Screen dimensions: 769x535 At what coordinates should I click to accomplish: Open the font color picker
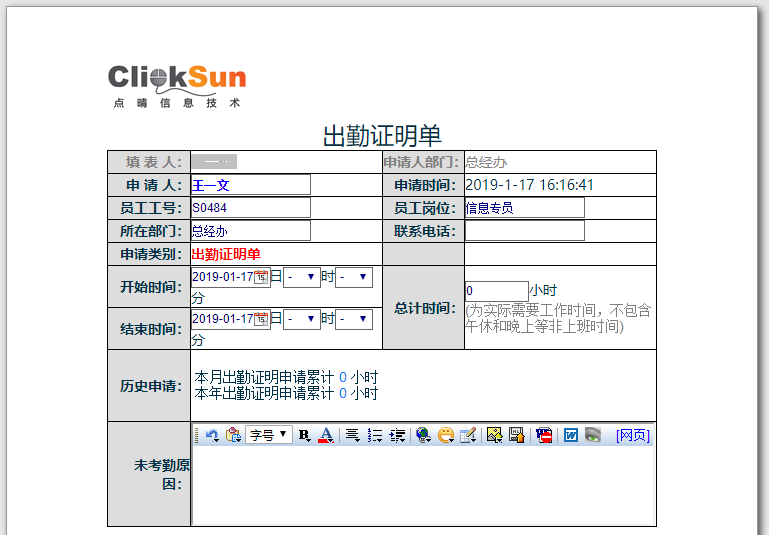coord(325,435)
